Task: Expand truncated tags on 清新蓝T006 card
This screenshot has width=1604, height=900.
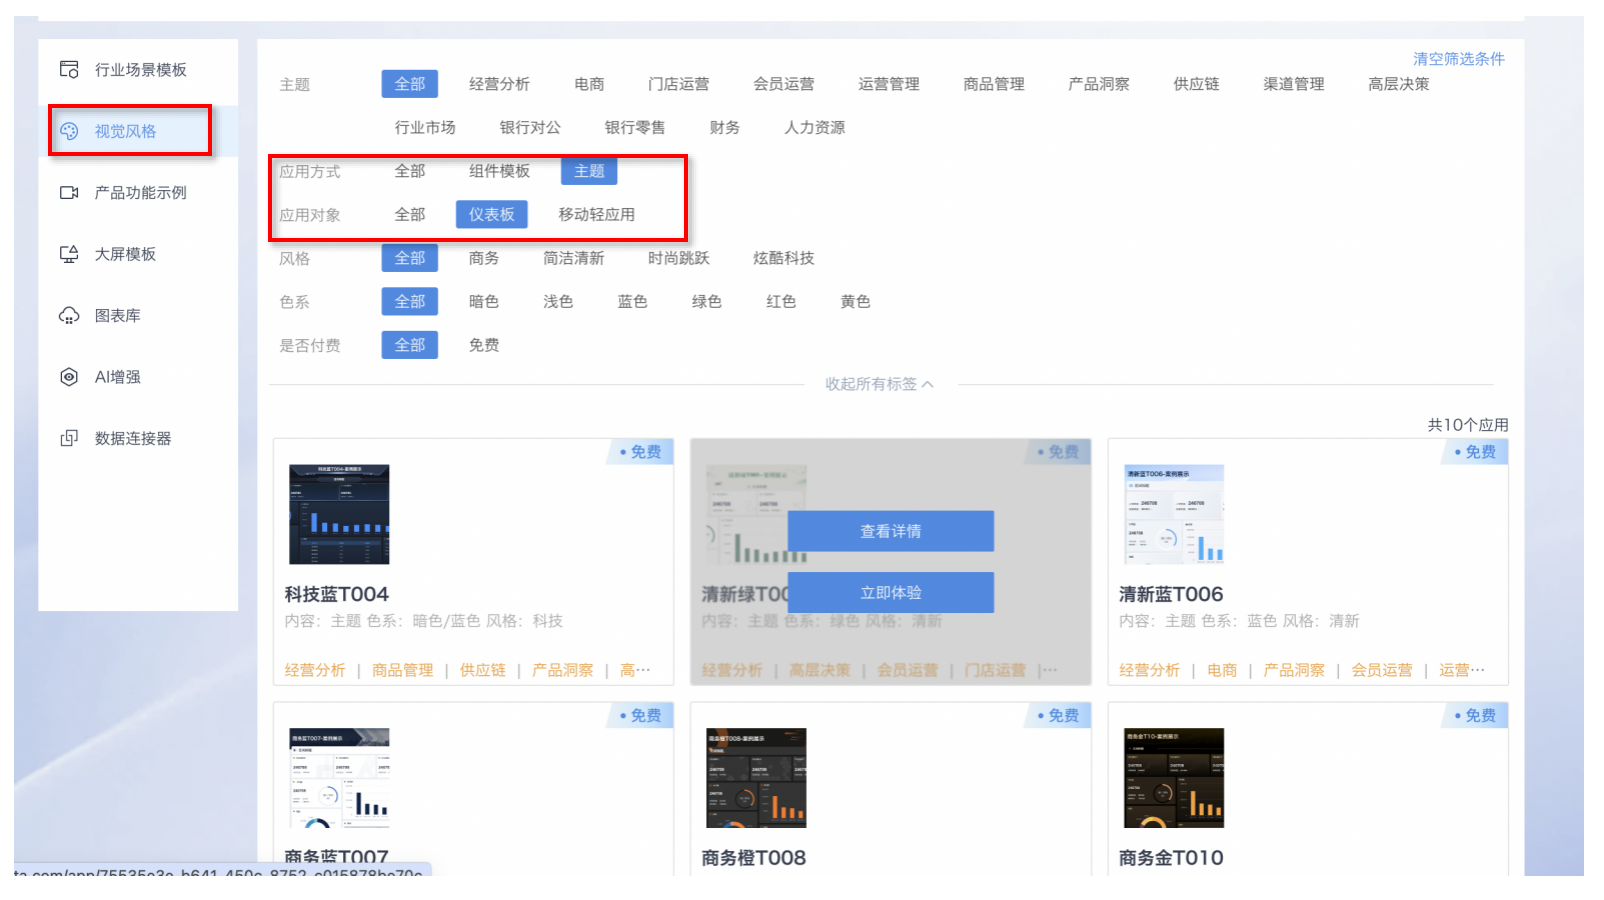Action: point(1461,670)
